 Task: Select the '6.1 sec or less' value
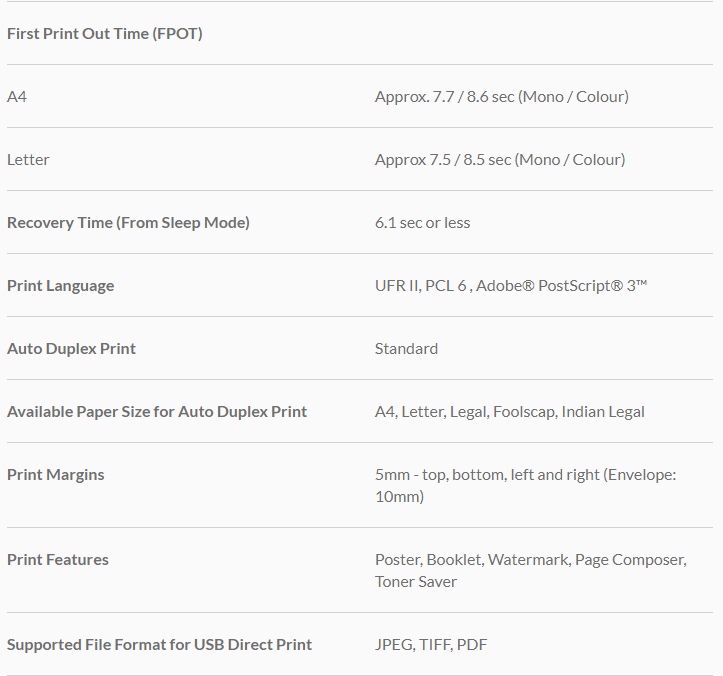pos(422,223)
